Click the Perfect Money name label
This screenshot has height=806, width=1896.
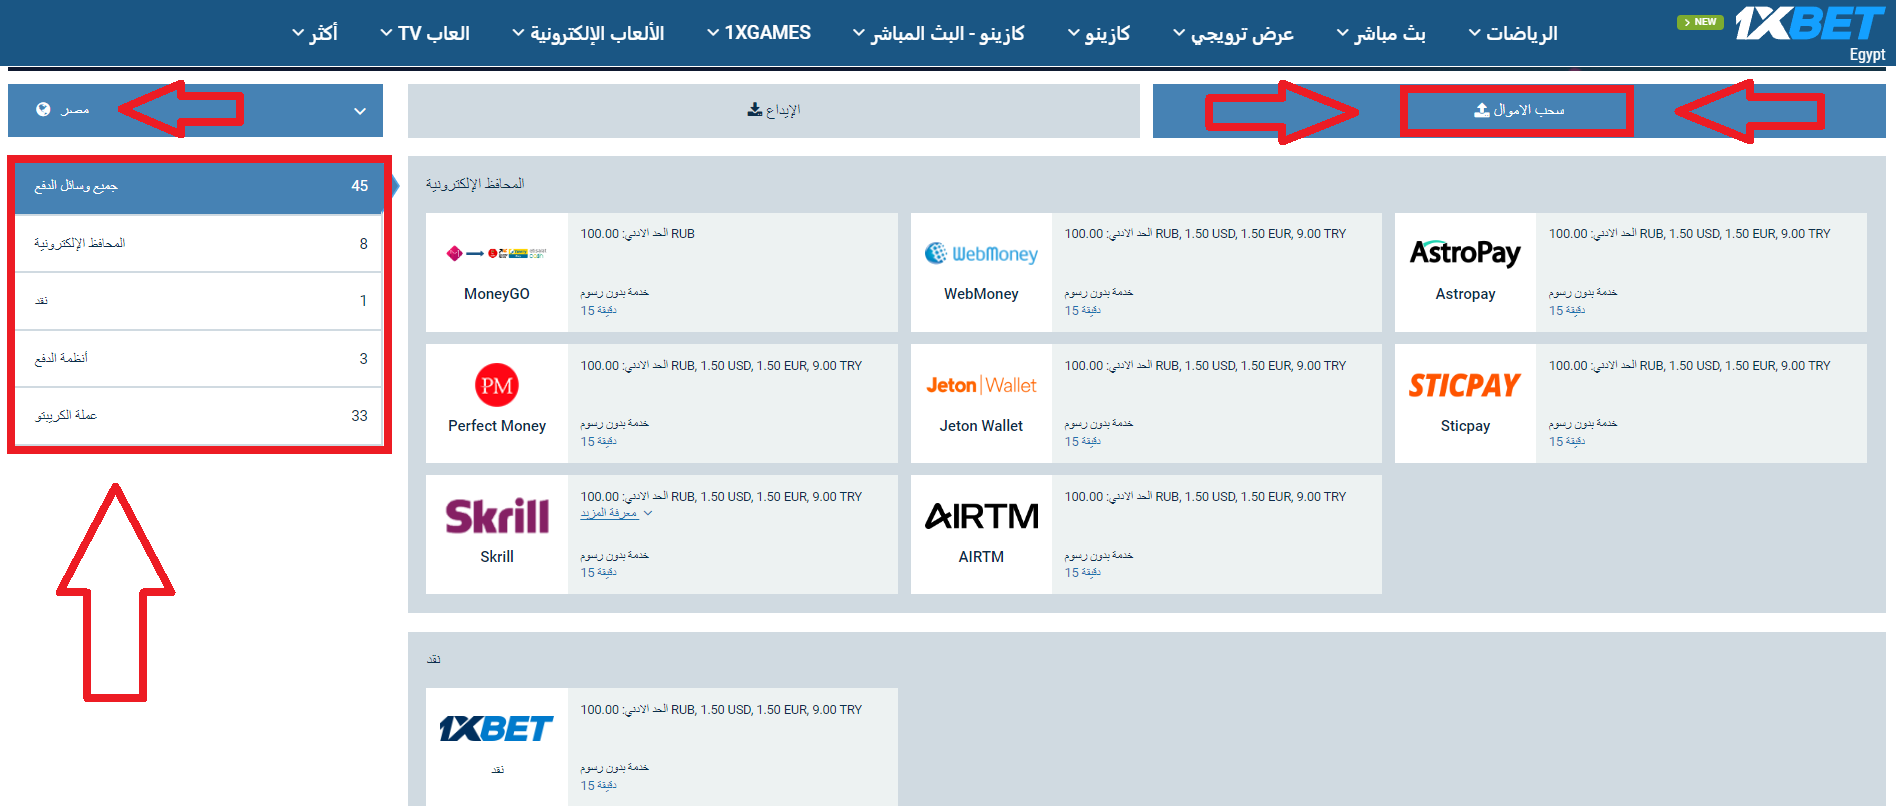[497, 426]
